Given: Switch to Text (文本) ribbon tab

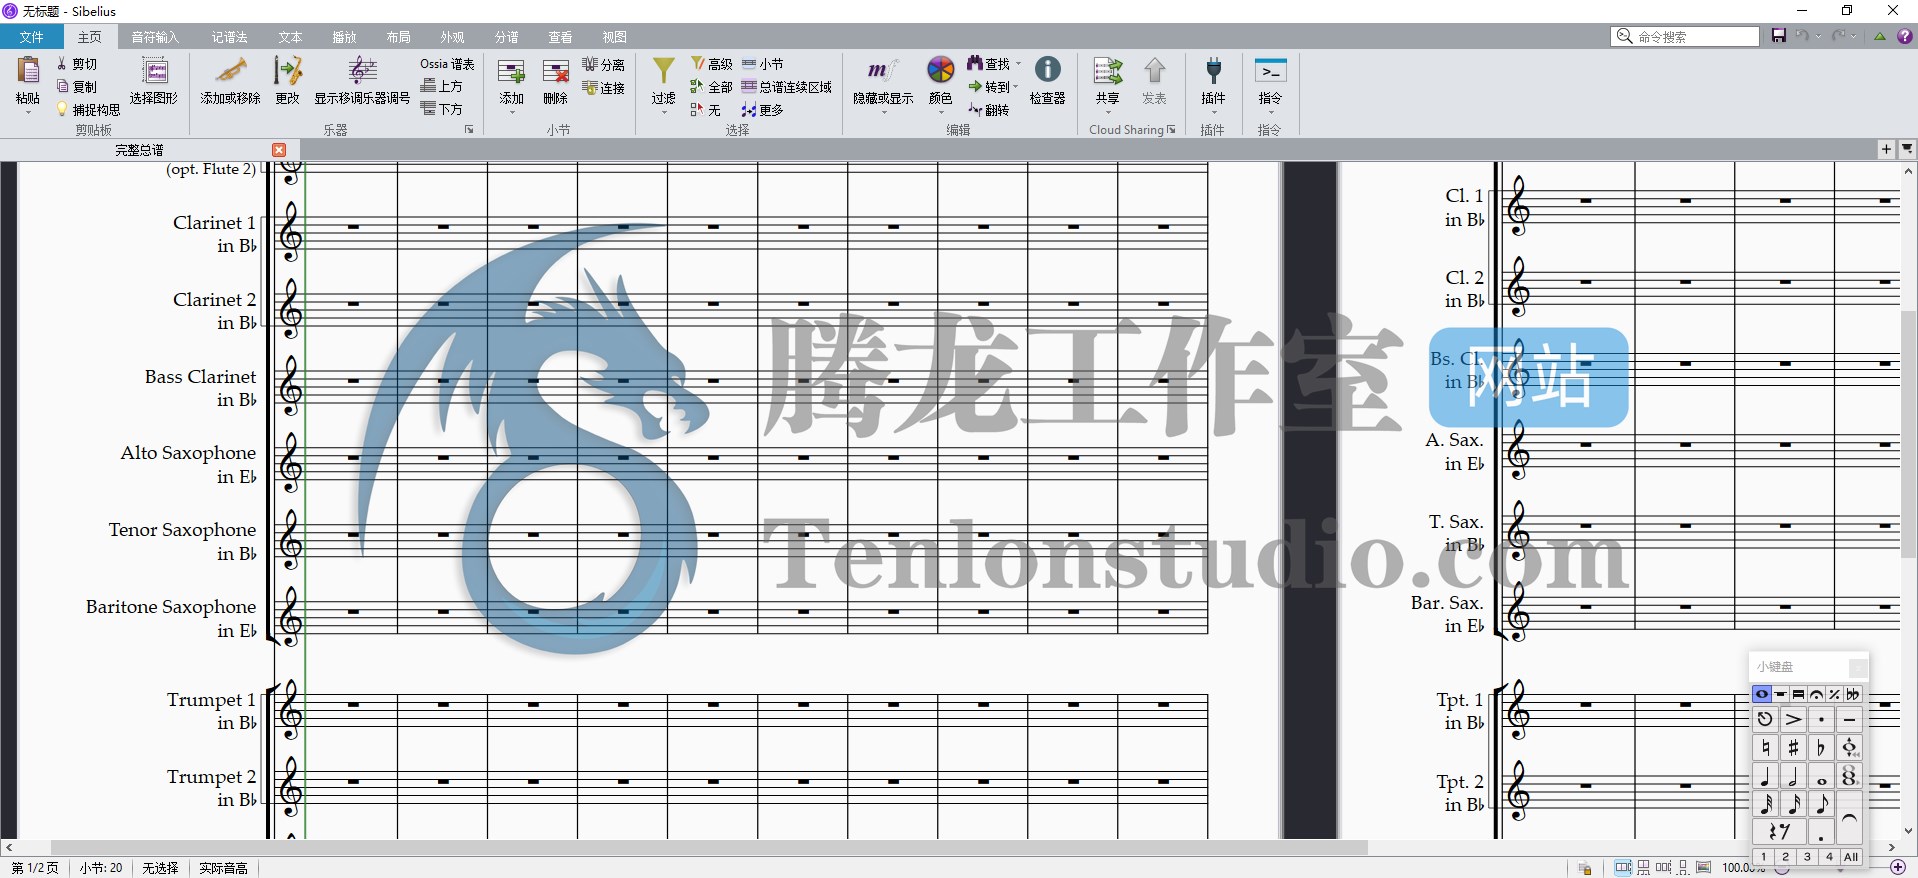Looking at the screenshot, I should 290,37.
